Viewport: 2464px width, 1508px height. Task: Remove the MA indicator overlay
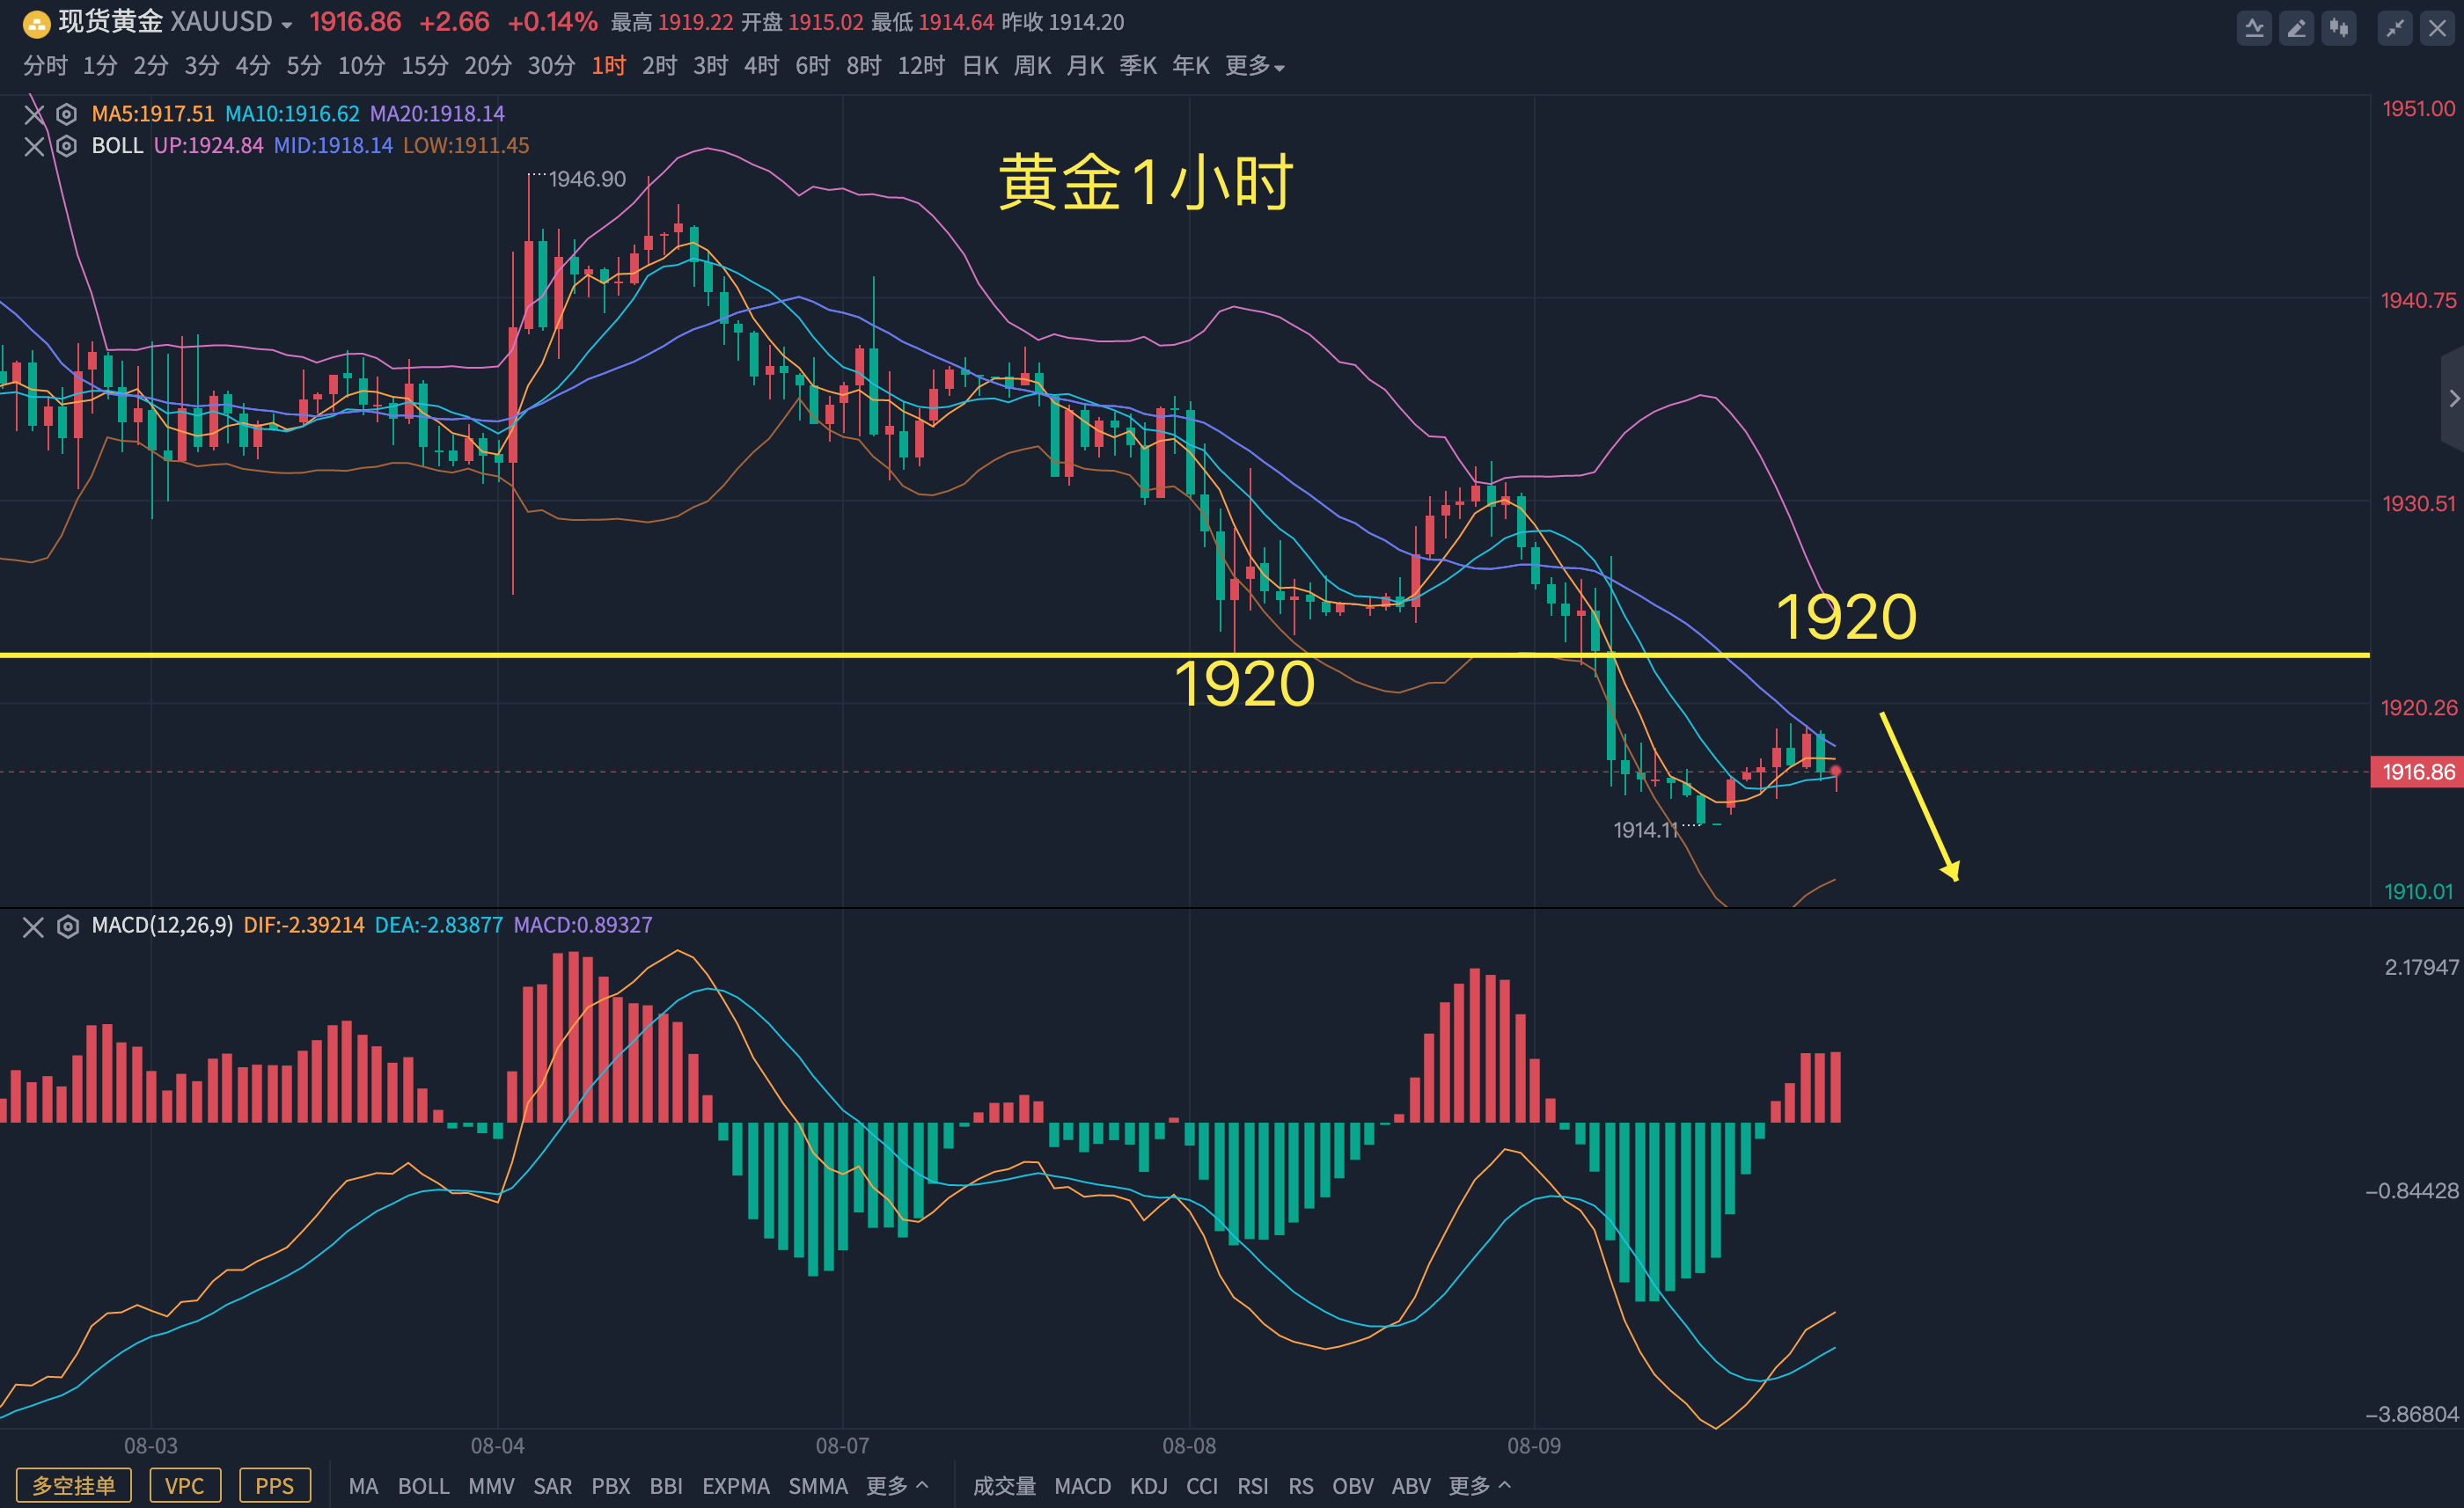coord(34,114)
